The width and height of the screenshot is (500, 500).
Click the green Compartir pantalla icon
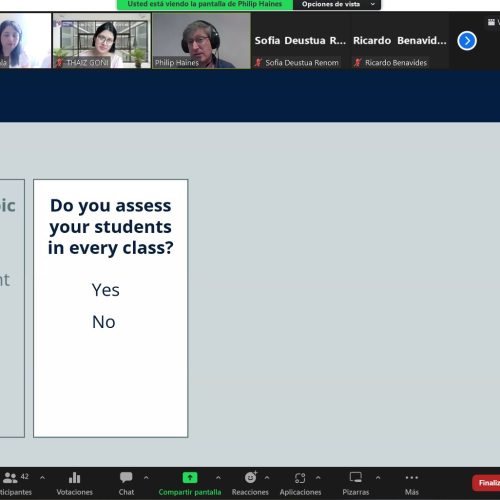click(190, 478)
